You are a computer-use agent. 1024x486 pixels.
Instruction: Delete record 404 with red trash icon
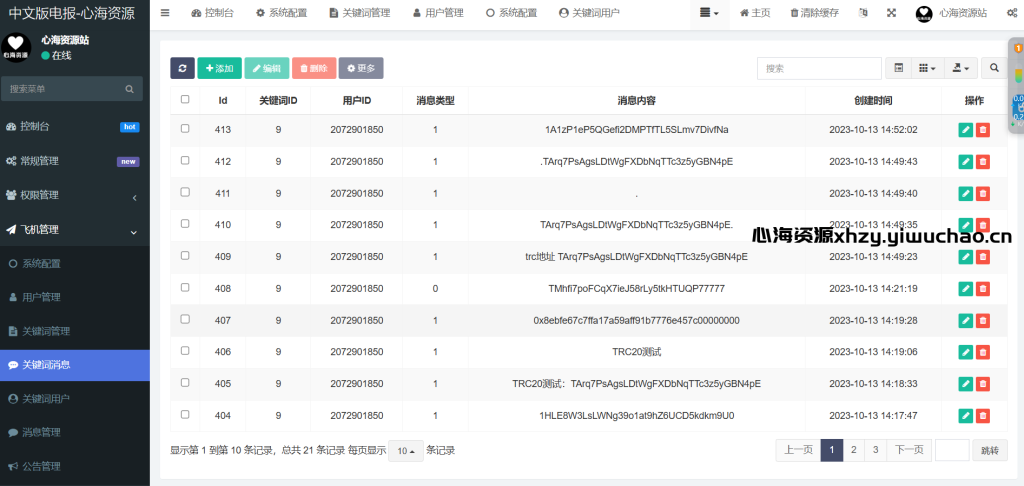(982, 415)
